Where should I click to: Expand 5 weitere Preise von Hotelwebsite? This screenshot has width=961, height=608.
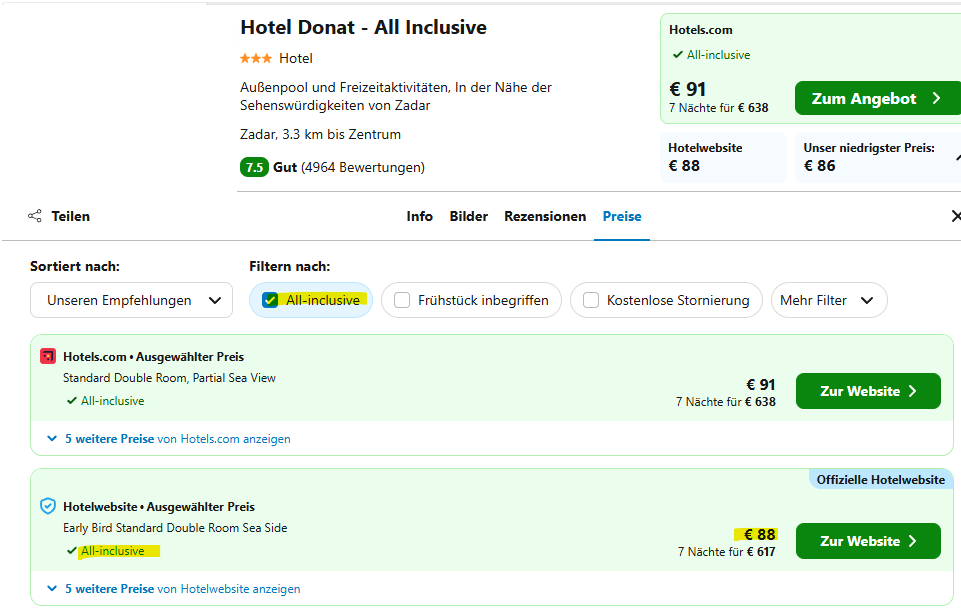pyautogui.click(x=173, y=589)
